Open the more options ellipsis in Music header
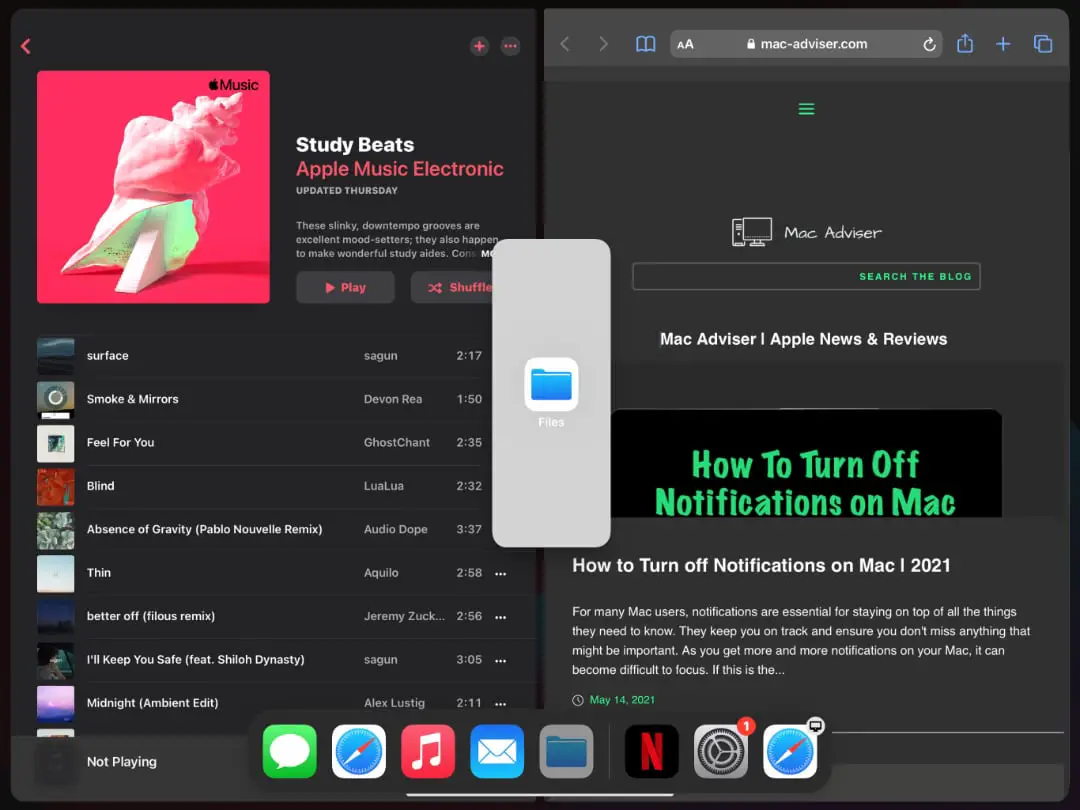 click(510, 46)
